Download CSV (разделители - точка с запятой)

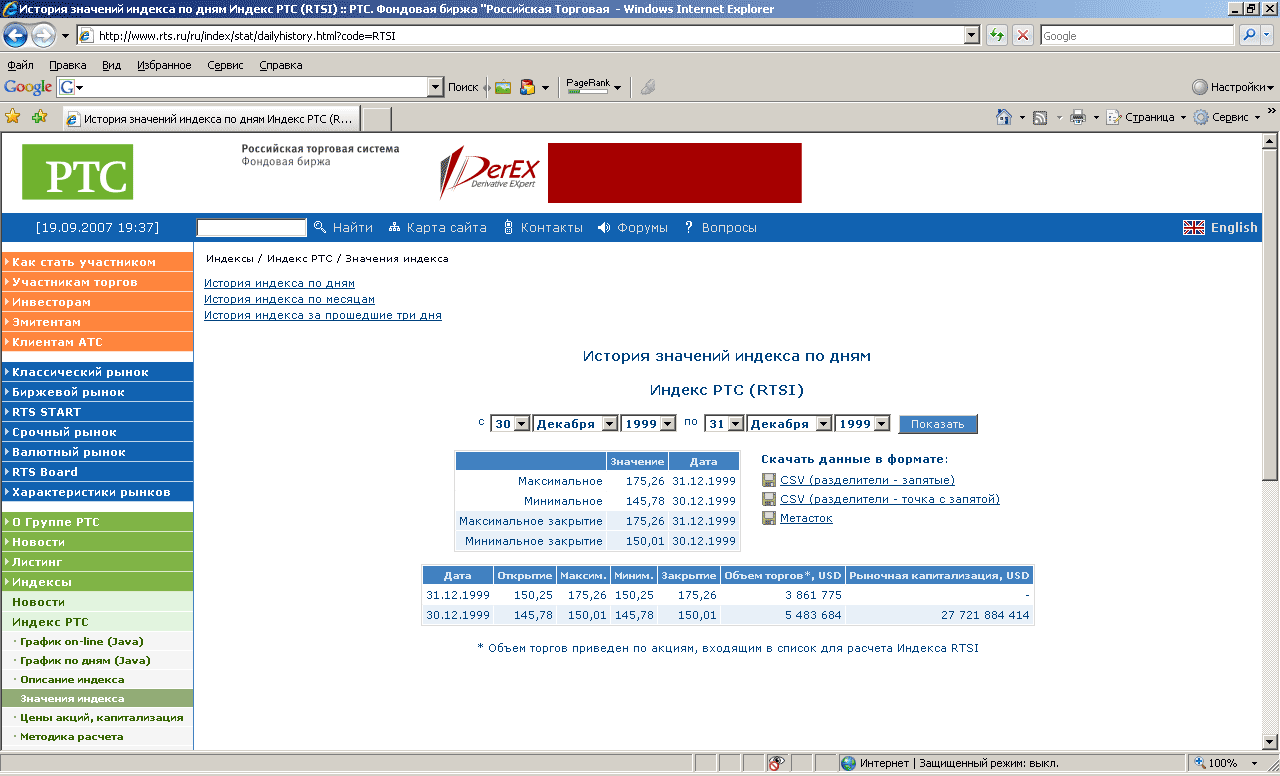(x=890, y=499)
